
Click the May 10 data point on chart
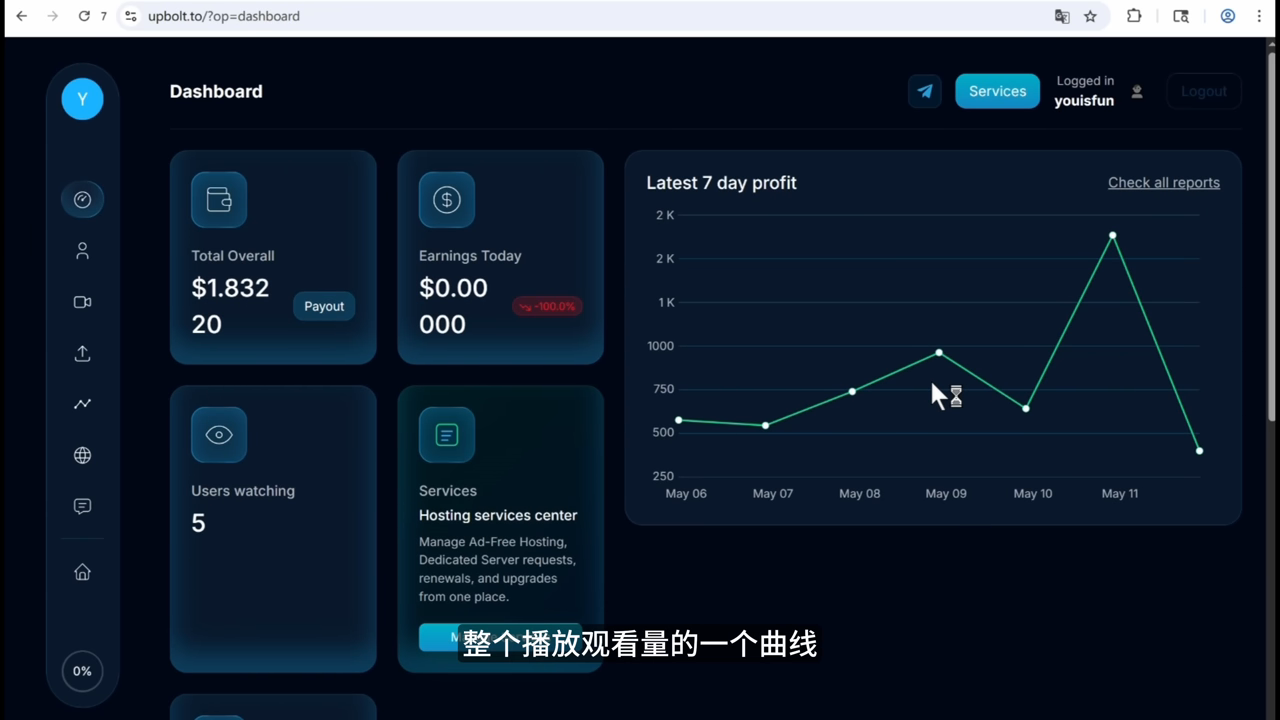coord(1026,408)
